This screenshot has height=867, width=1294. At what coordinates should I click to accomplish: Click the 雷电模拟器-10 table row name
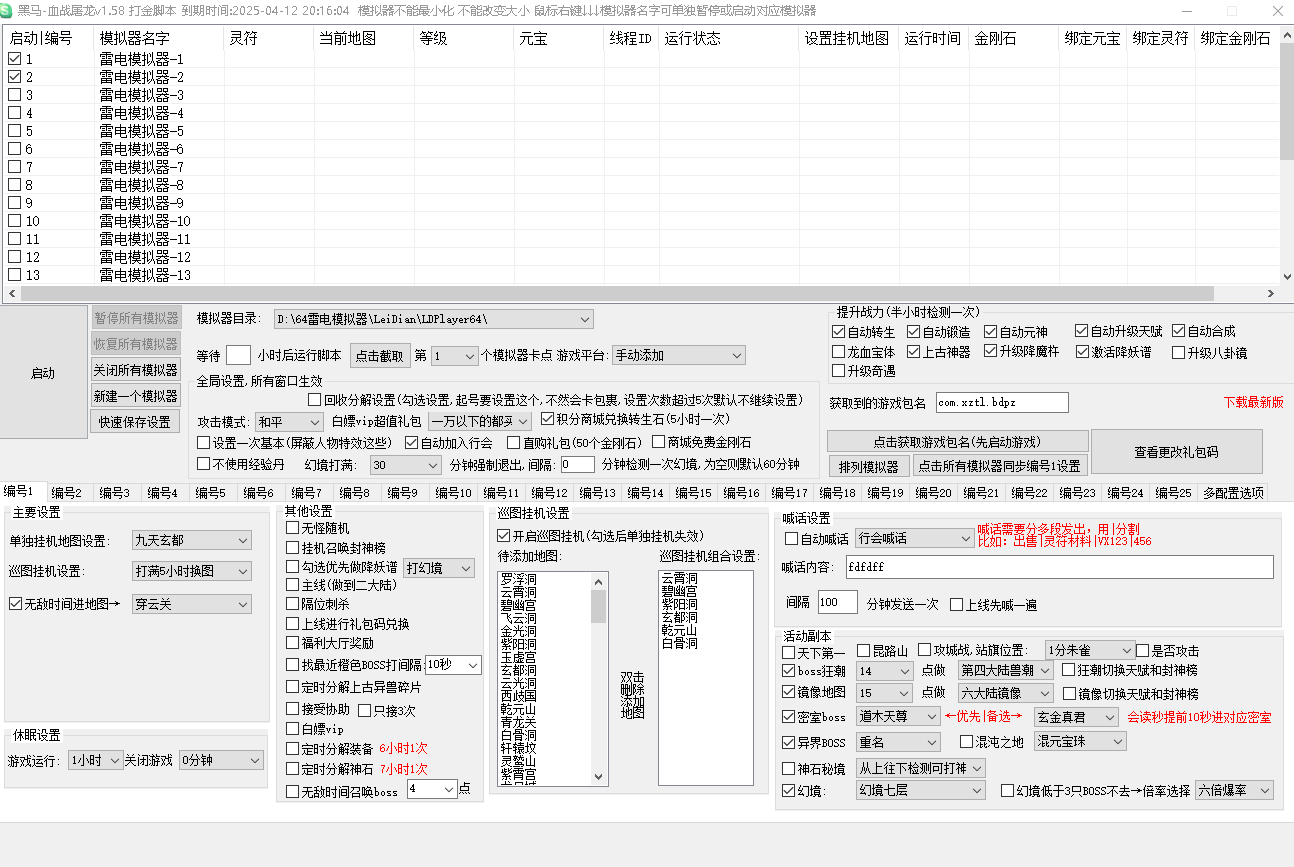145,221
